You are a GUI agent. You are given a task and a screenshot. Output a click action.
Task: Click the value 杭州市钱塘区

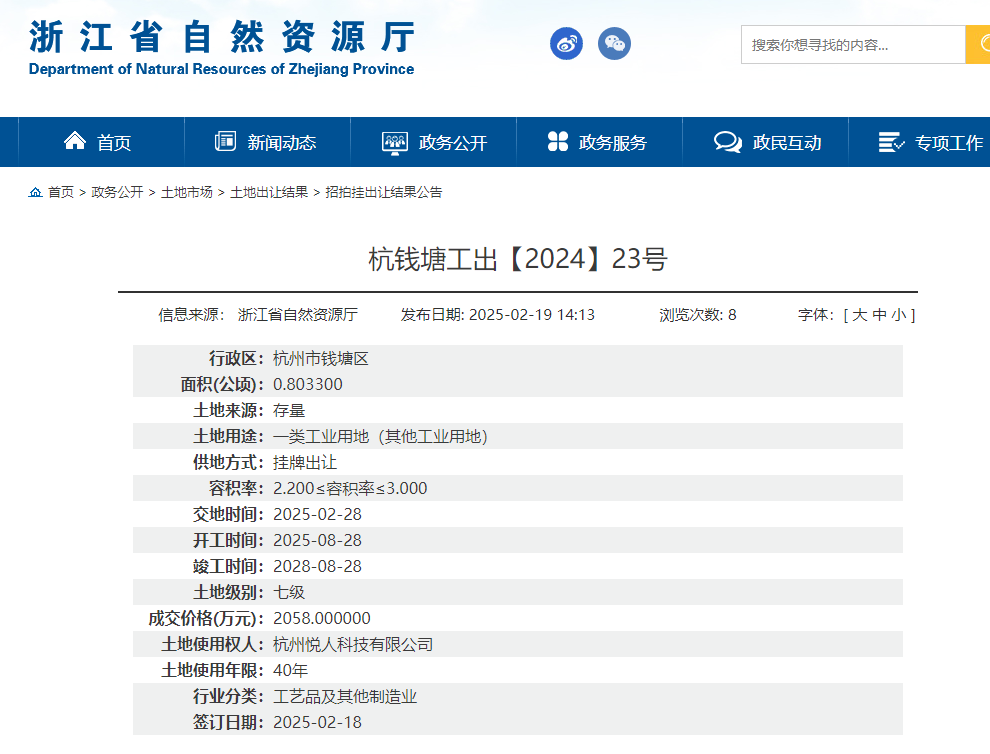pyautogui.click(x=321, y=359)
